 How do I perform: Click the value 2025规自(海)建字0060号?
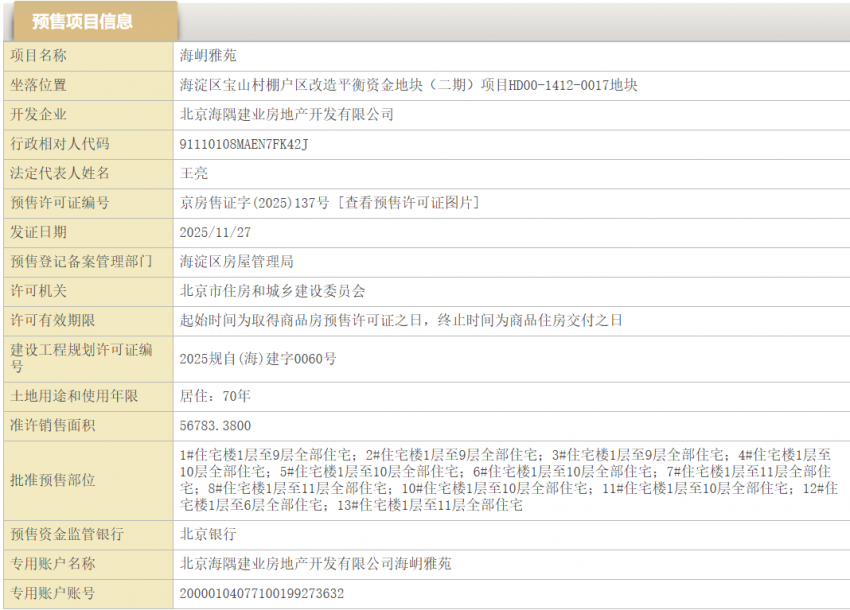pos(258,359)
